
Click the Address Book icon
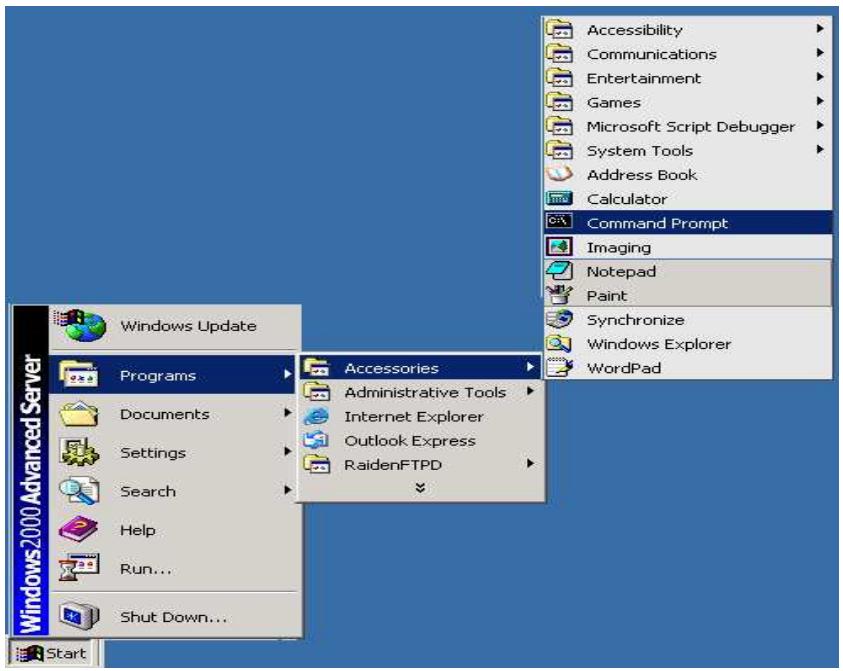[x=559, y=174]
